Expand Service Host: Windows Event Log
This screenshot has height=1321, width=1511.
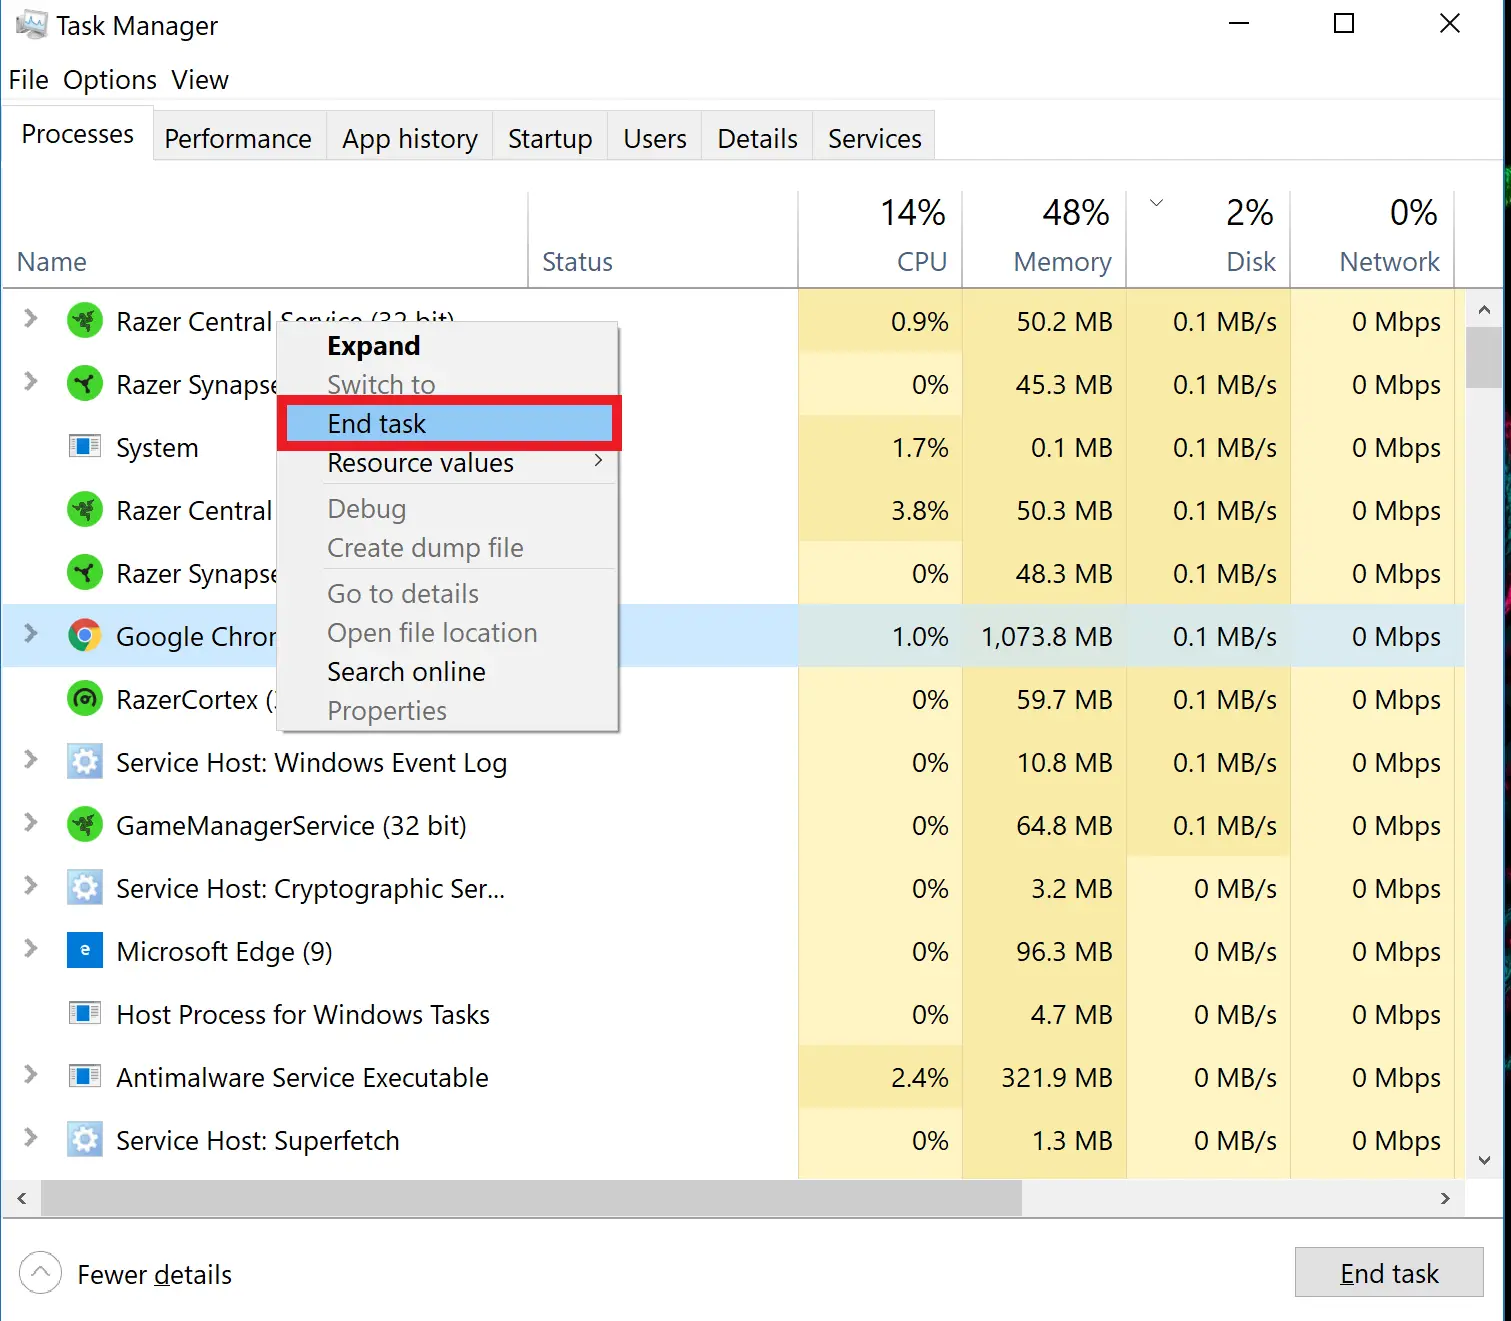pyautogui.click(x=31, y=760)
